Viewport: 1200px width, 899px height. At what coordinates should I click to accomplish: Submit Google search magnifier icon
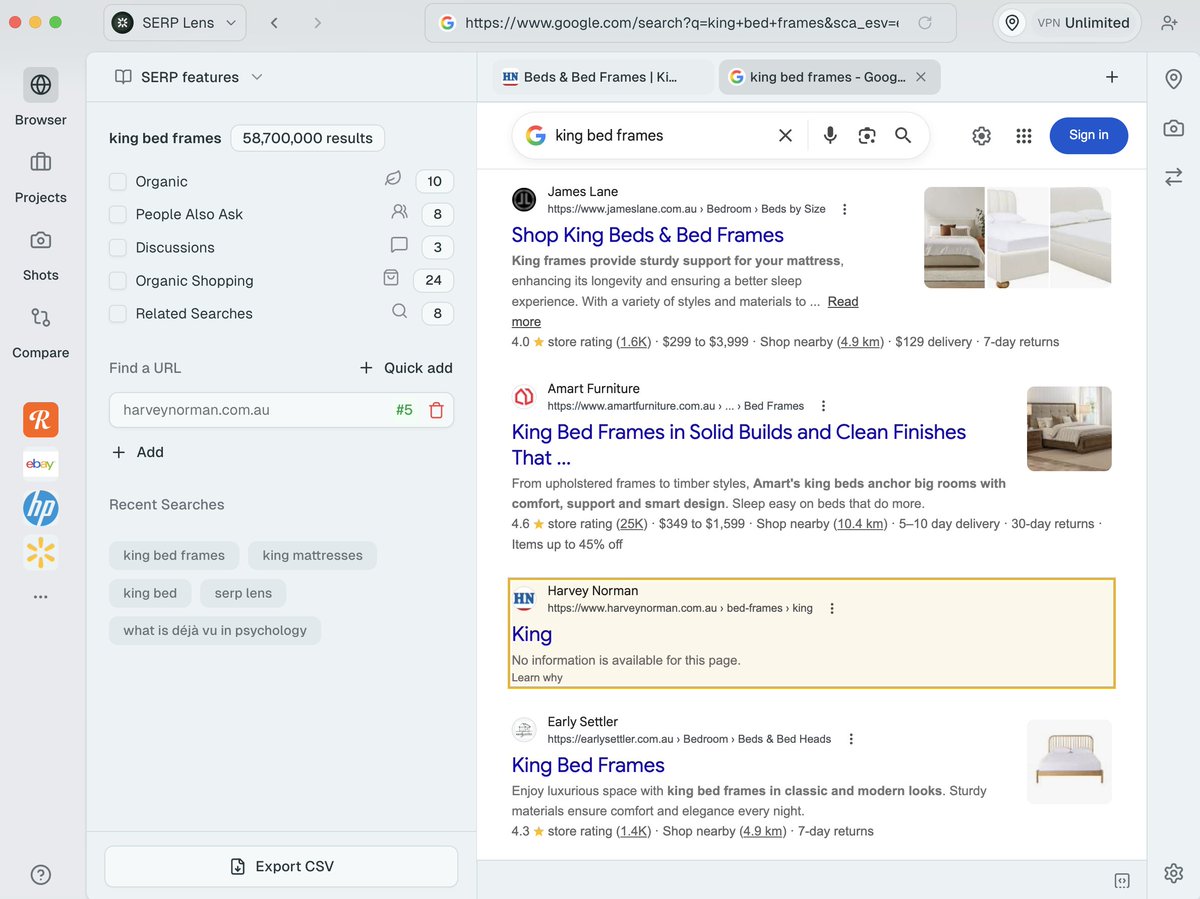tap(903, 135)
